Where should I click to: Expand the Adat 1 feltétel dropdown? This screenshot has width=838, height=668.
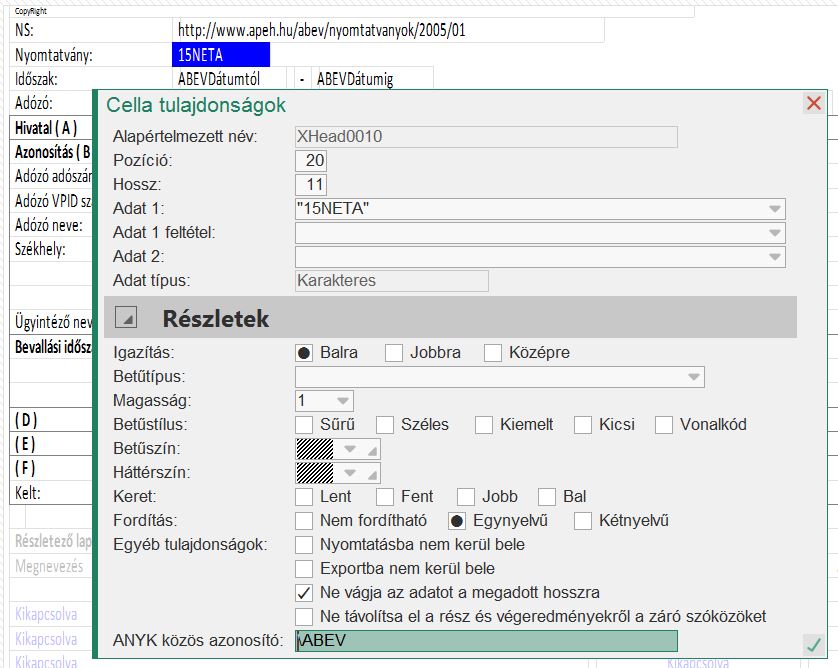(x=774, y=233)
